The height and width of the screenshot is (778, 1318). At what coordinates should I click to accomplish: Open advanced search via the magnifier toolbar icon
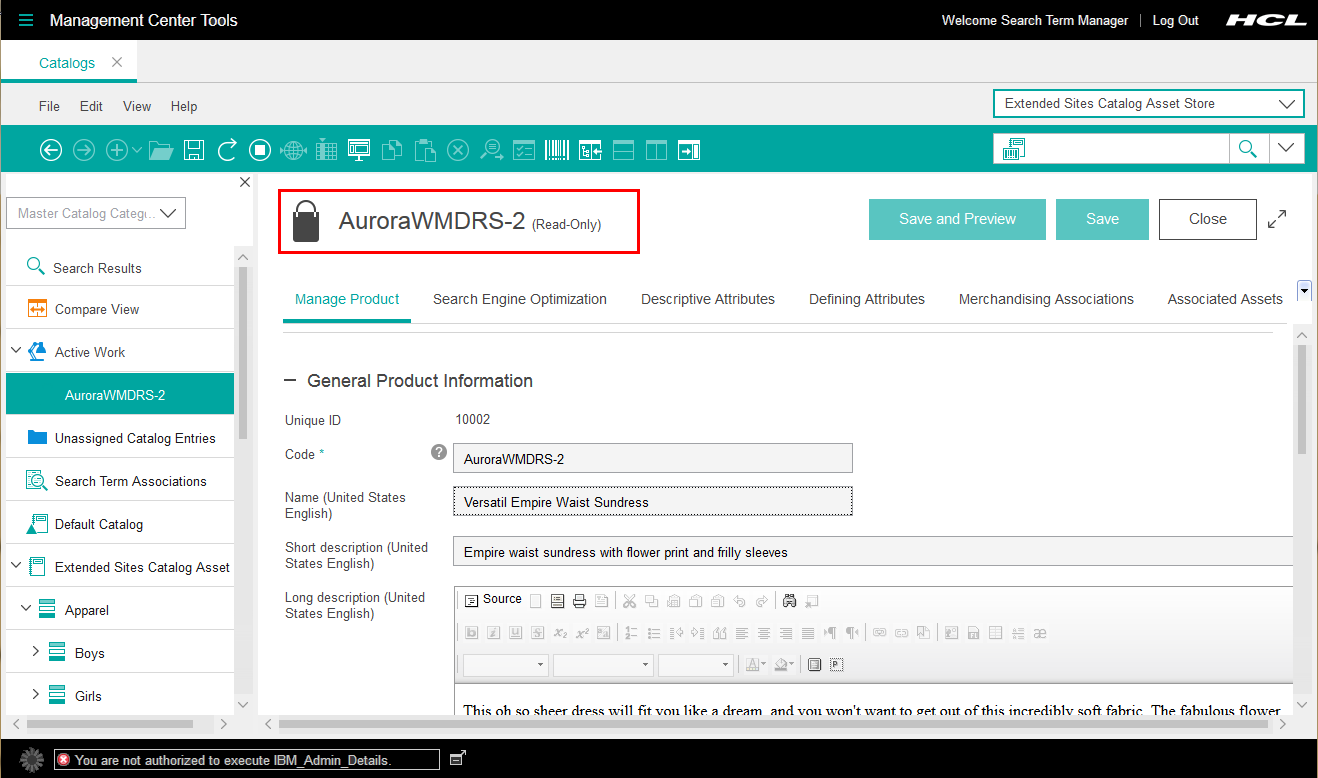click(x=492, y=149)
